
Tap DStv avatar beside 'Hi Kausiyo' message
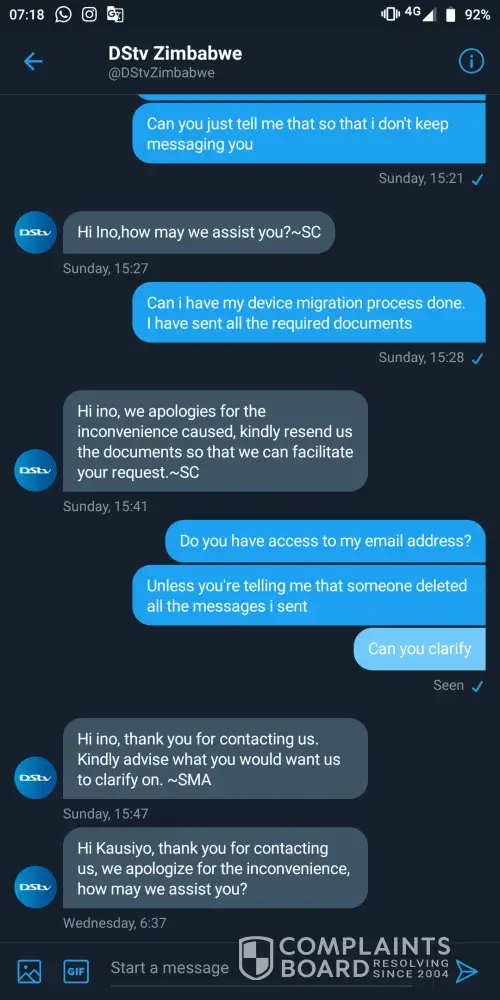coord(36,887)
